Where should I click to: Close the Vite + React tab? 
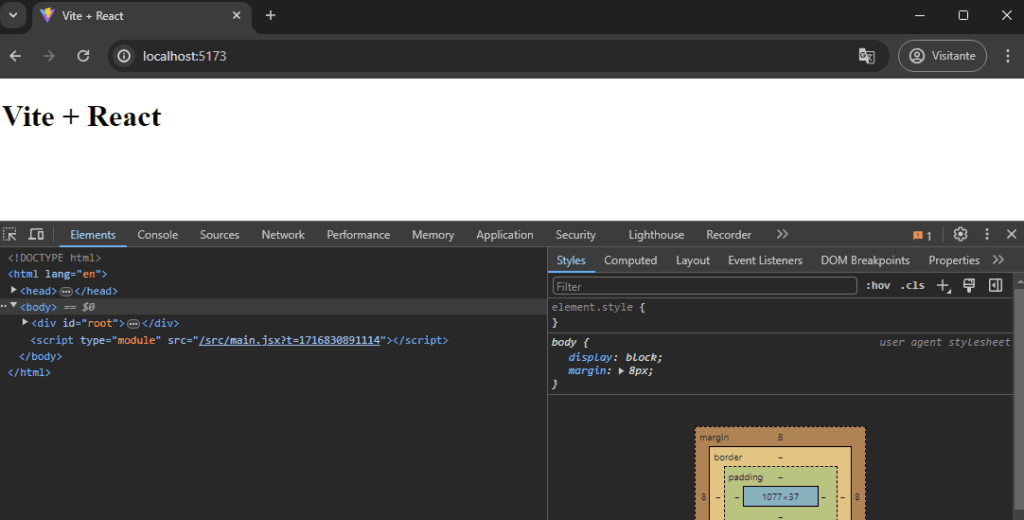tap(236, 16)
